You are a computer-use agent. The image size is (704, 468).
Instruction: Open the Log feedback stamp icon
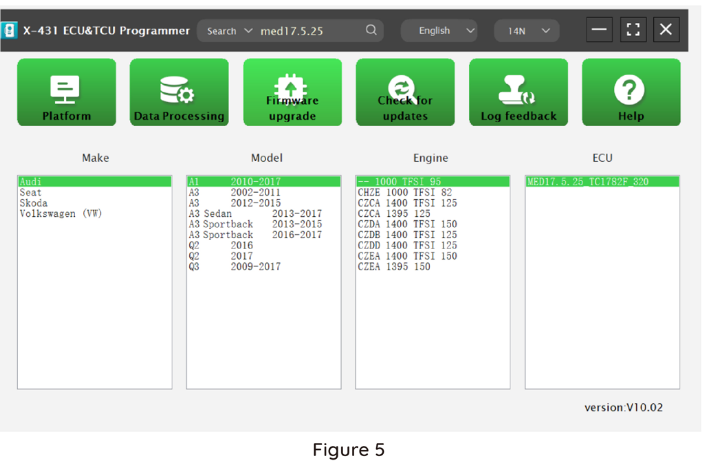(518, 92)
